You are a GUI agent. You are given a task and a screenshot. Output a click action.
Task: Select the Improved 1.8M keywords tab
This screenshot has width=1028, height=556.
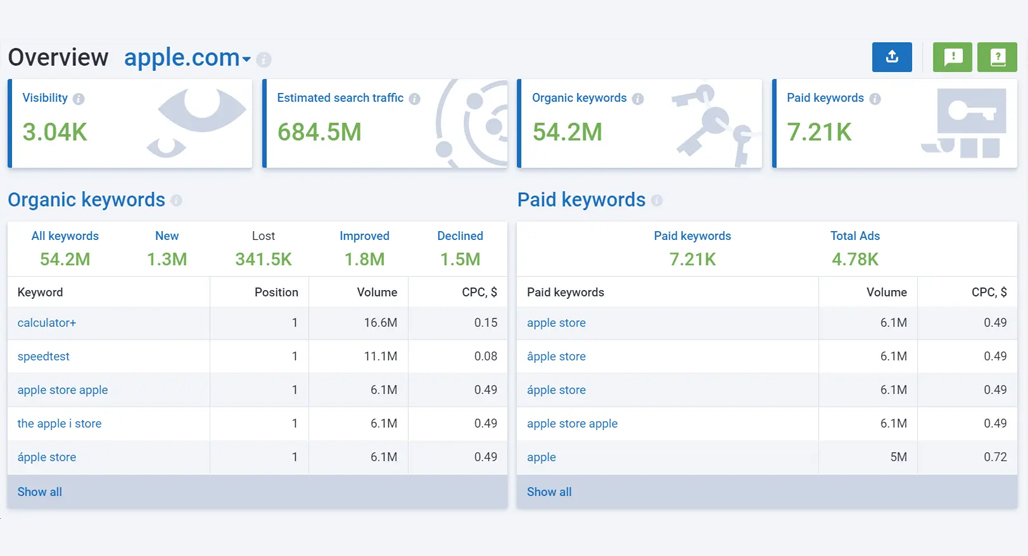[365, 248]
